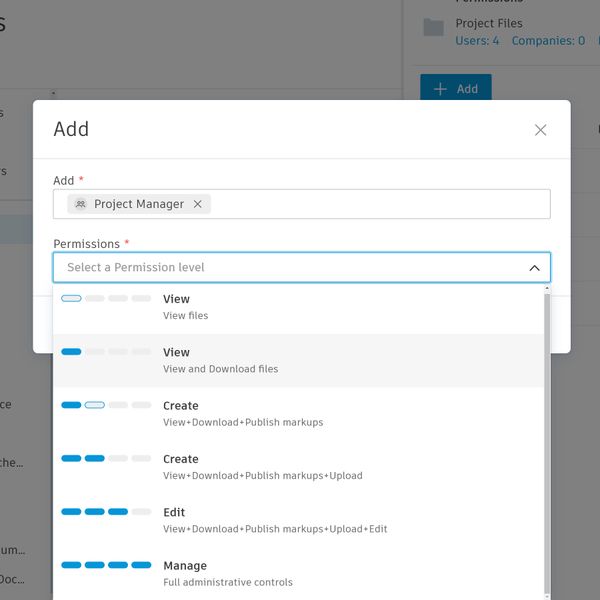This screenshot has height=600, width=600.
Task: Click the permission list scrollbar
Action: click(x=546, y=440)
